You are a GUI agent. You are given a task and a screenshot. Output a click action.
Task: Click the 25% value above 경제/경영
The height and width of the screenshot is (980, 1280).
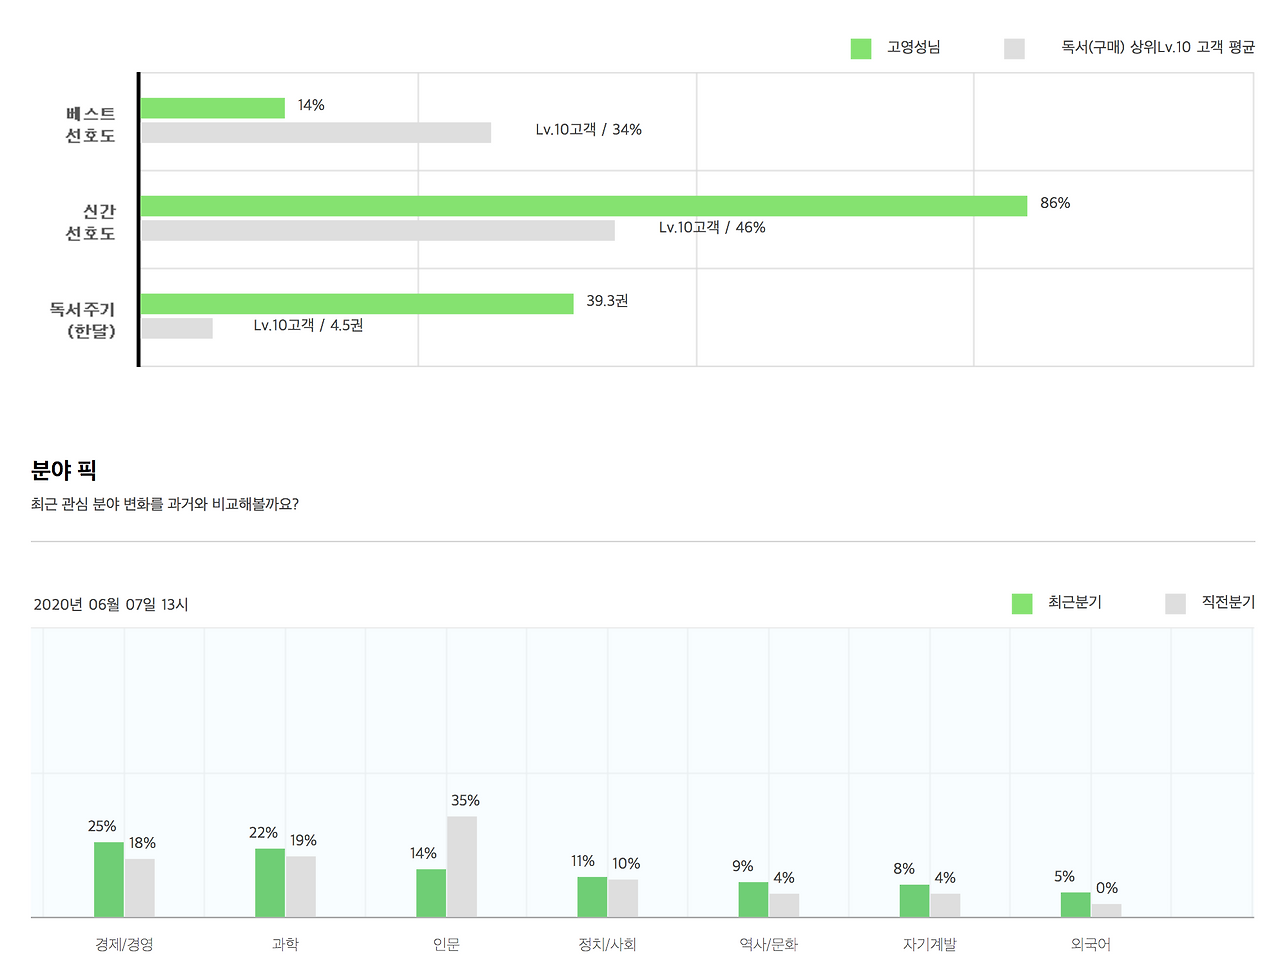coord(102,826)
